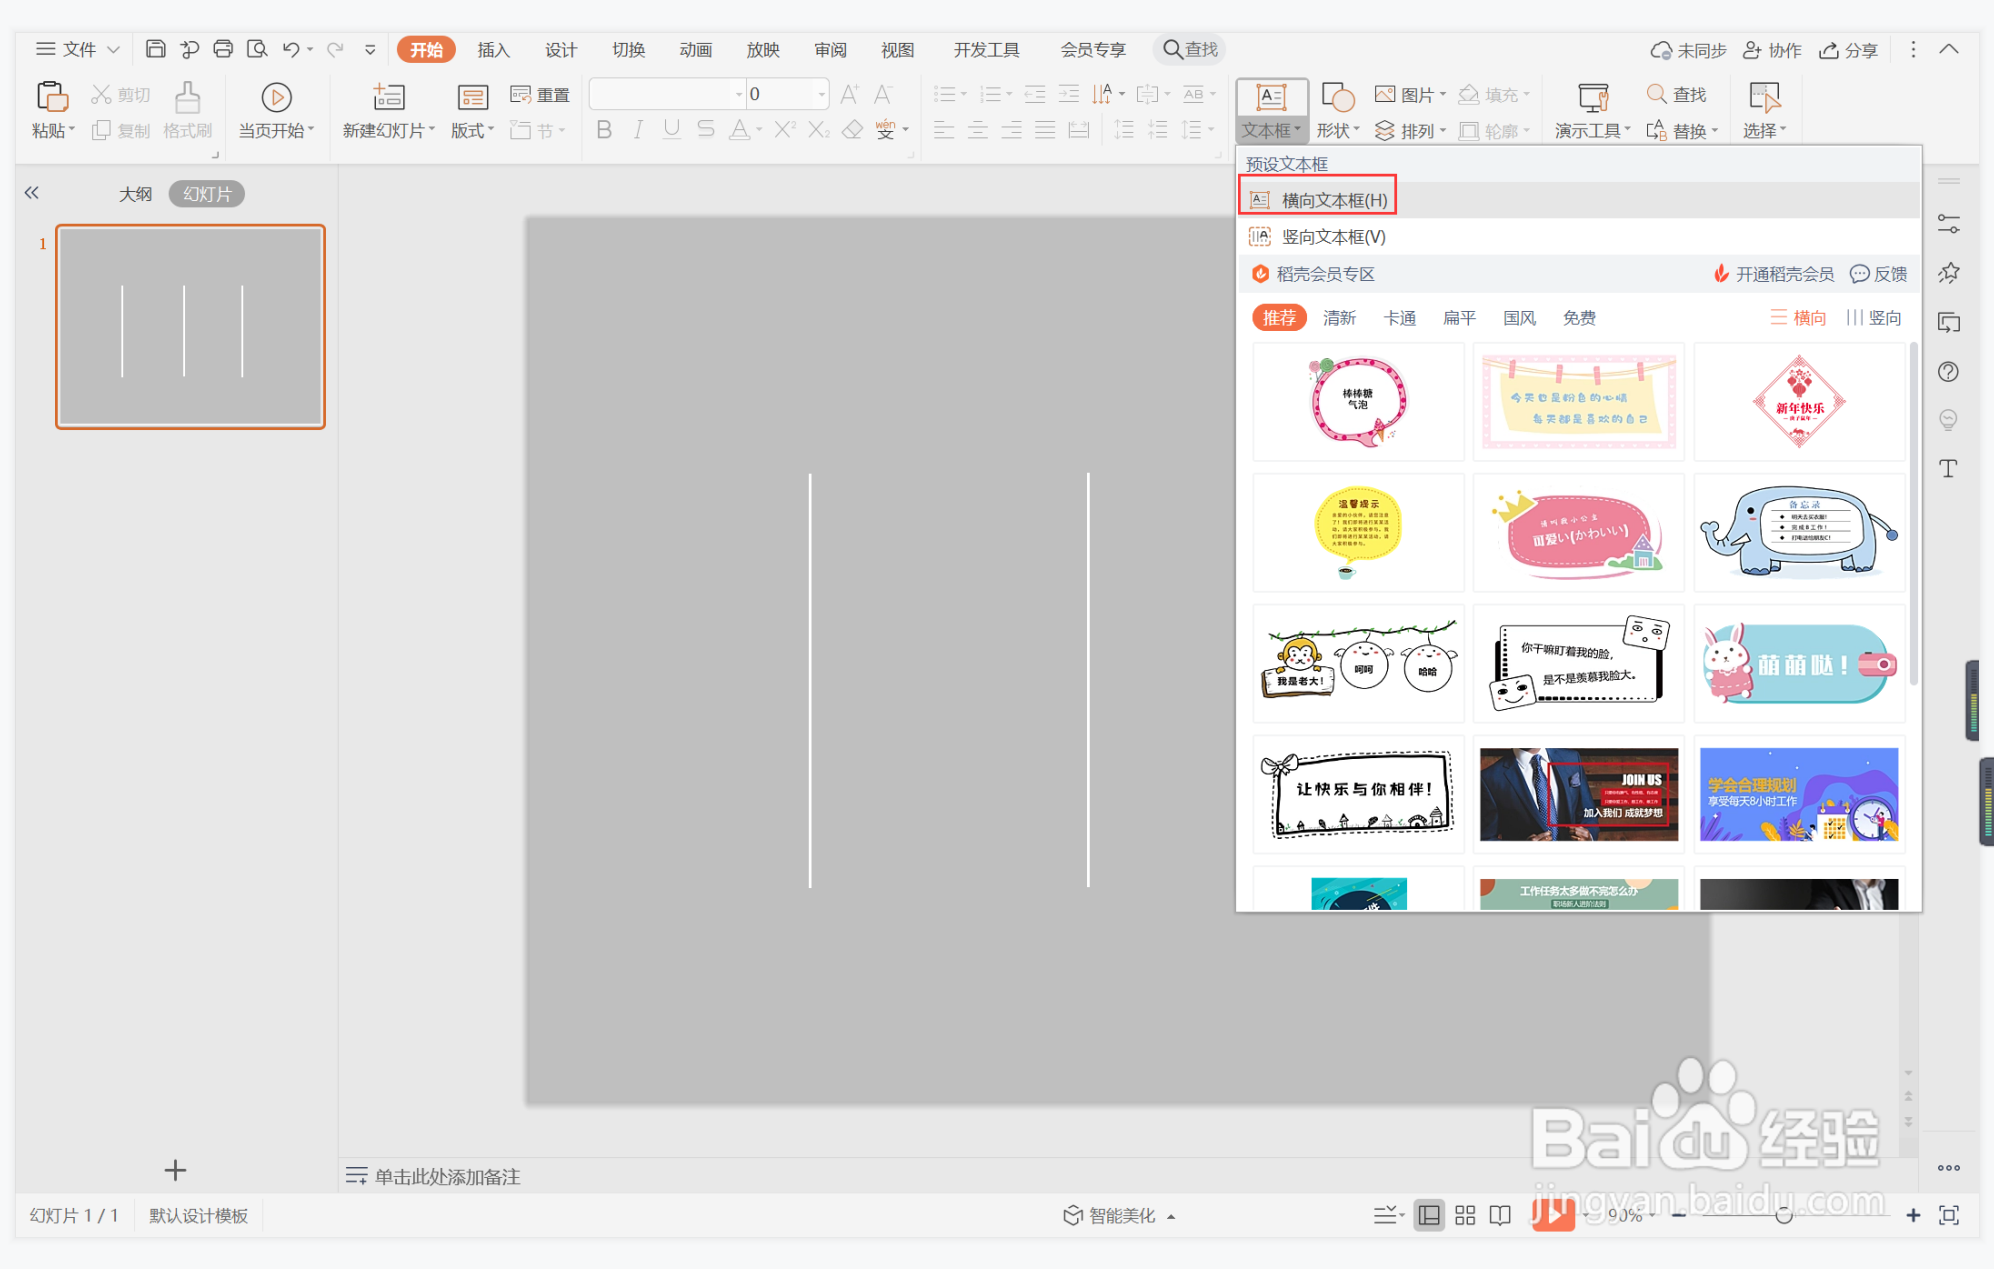The height and width of the screenshot is (1269, 1994).
Task: Click the help question mark sidebar icon
Action: (x=1948, y=372)
